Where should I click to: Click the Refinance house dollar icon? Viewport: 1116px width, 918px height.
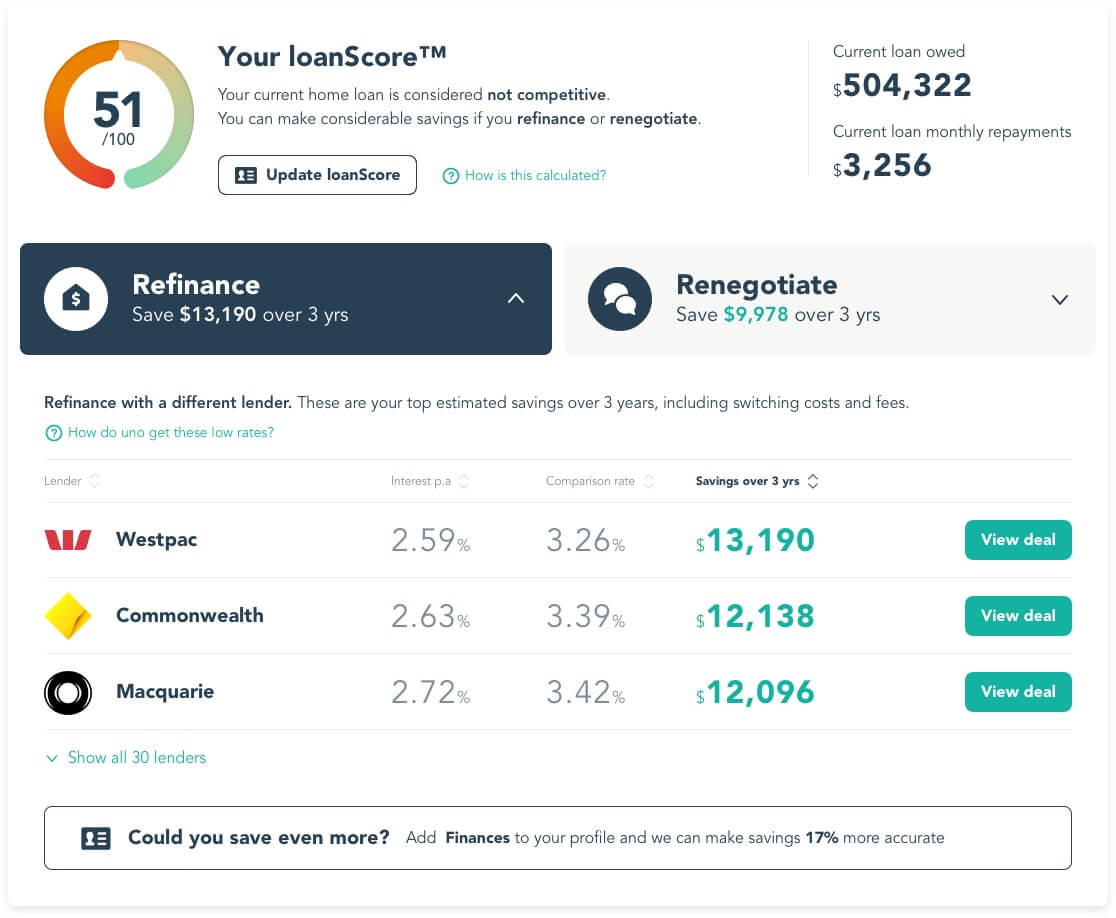click(x=76, y=299)
